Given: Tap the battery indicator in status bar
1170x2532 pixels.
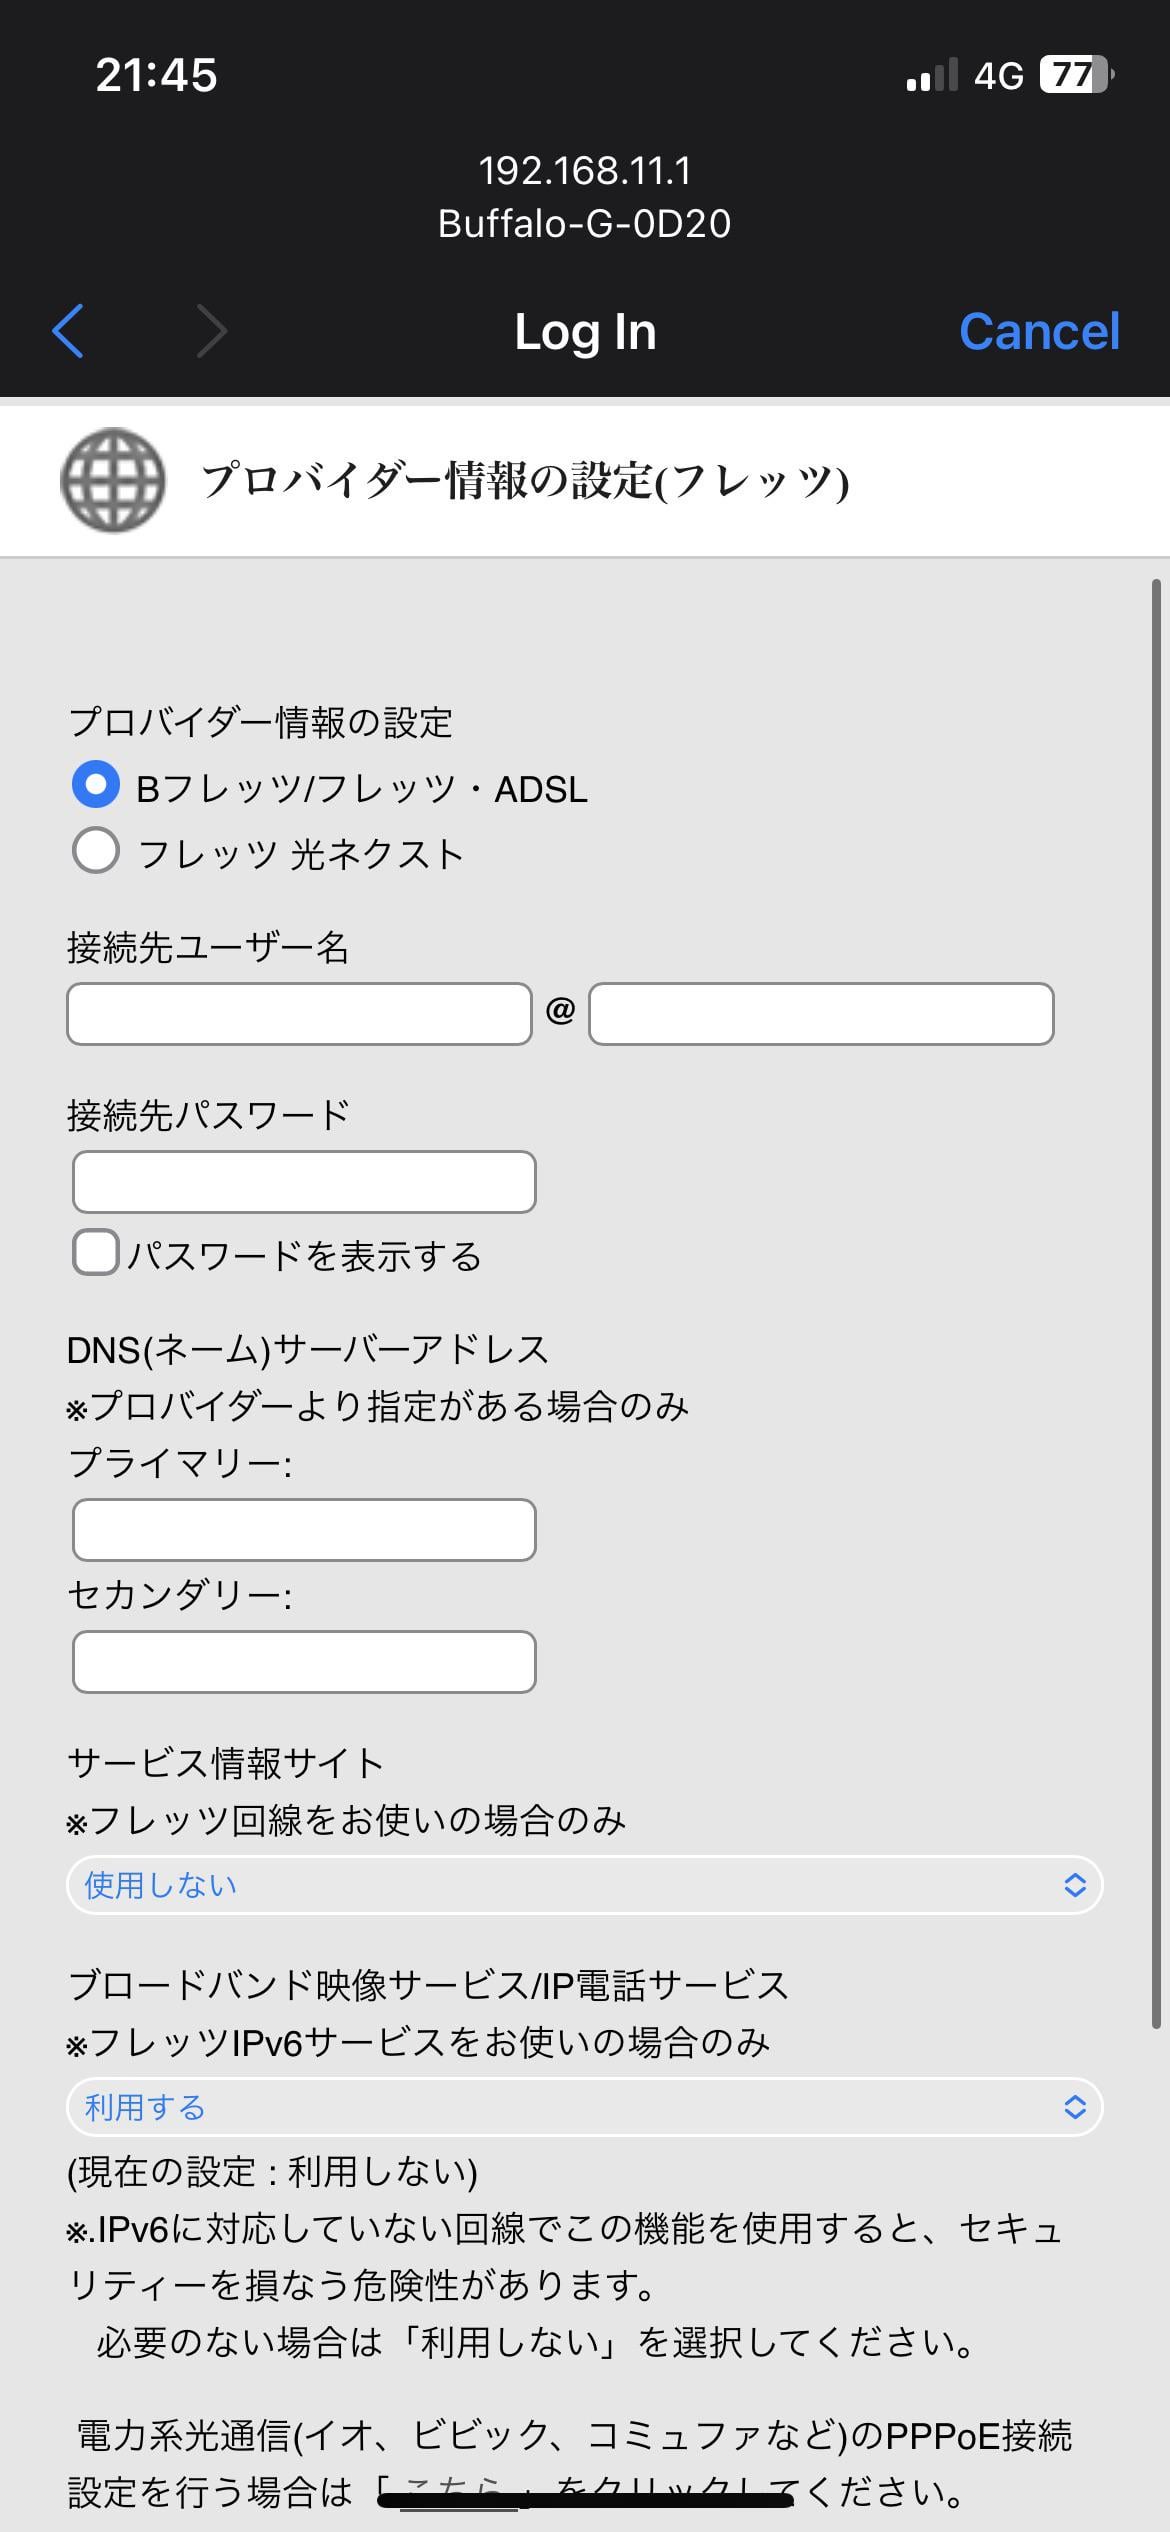Looking at the screenshot, I should tap(1076, 75).
